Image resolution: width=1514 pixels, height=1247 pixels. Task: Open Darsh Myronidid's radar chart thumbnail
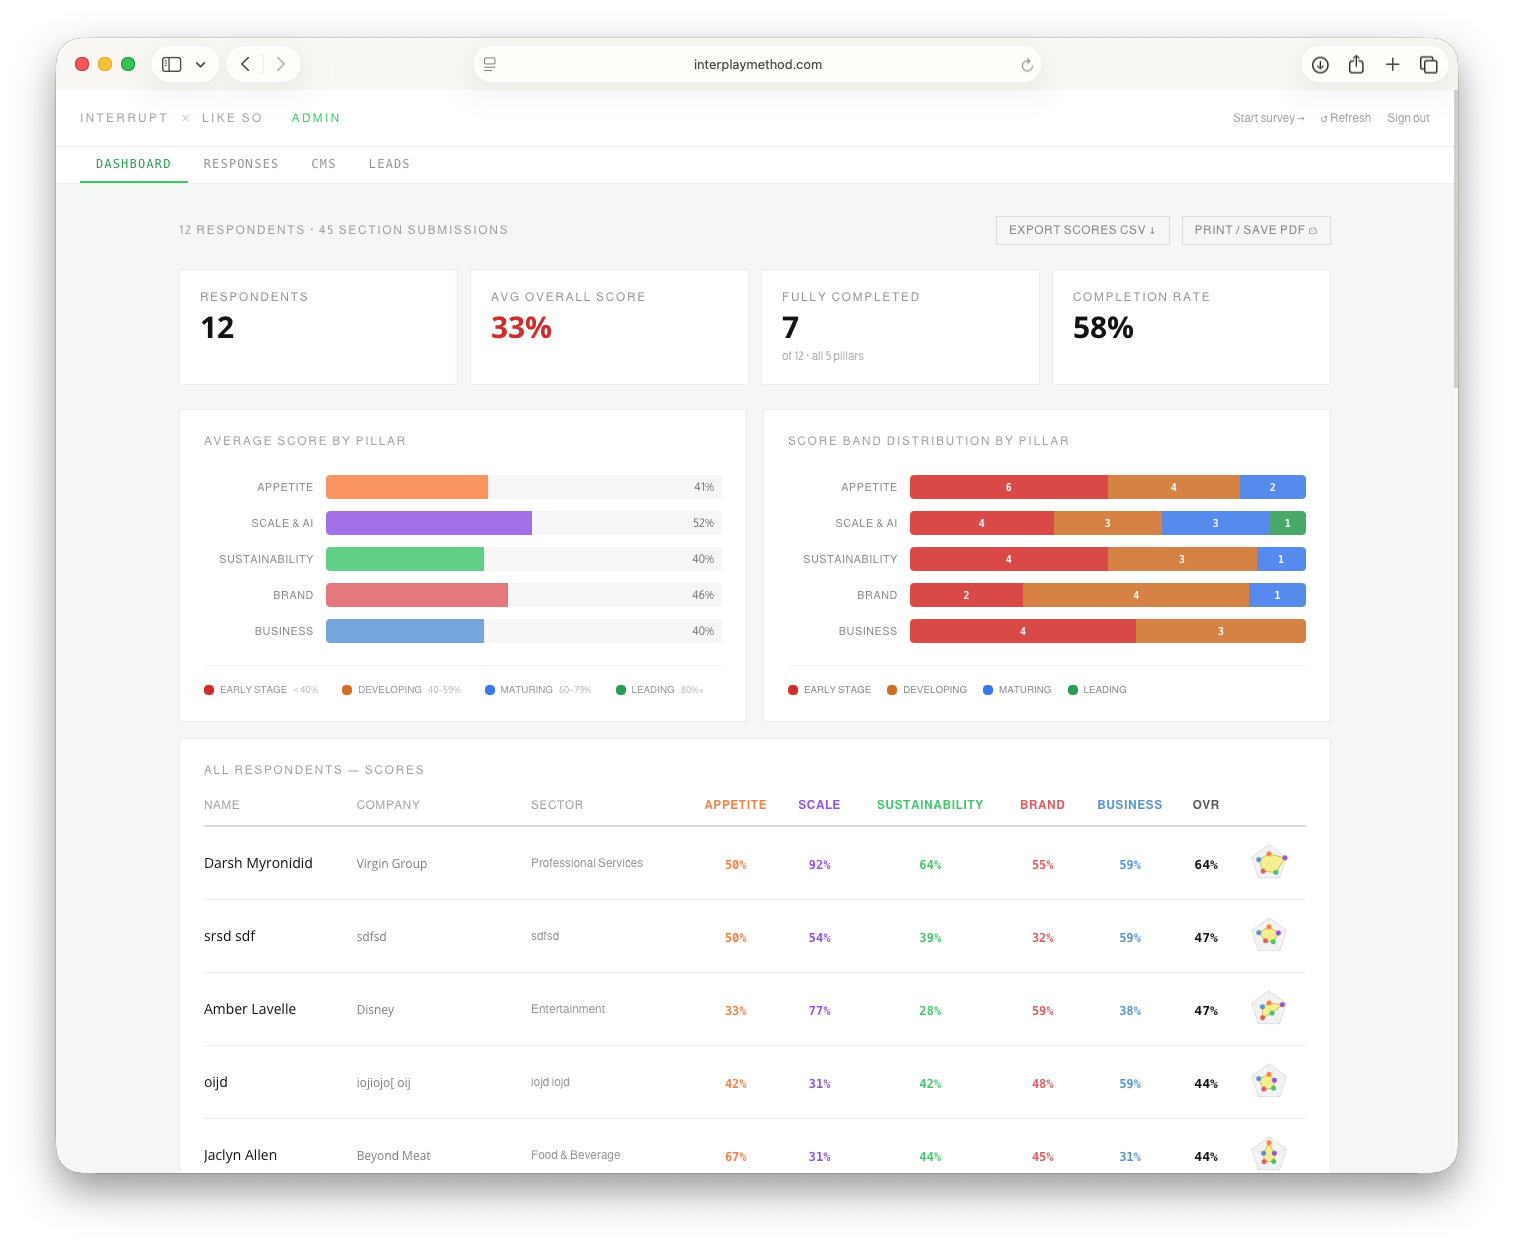pyautogui.click(x=1269, y=862)
